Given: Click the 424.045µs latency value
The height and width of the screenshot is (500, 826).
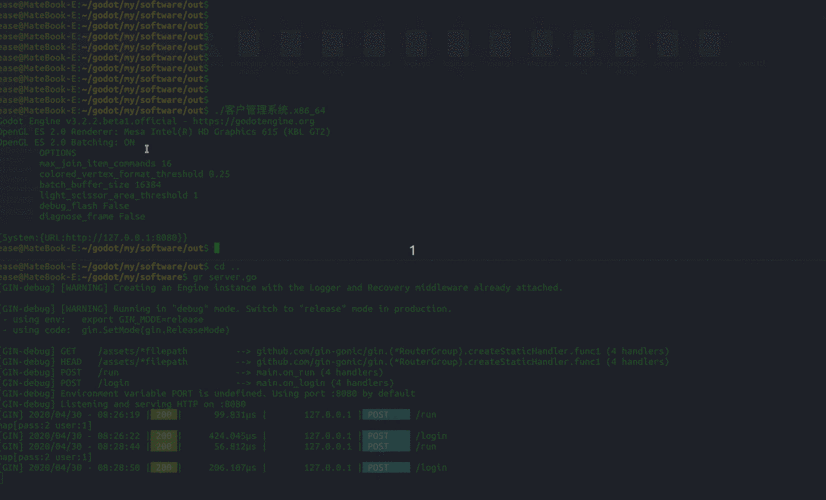Looking at the screenshot, I should [x=232, y=436].
